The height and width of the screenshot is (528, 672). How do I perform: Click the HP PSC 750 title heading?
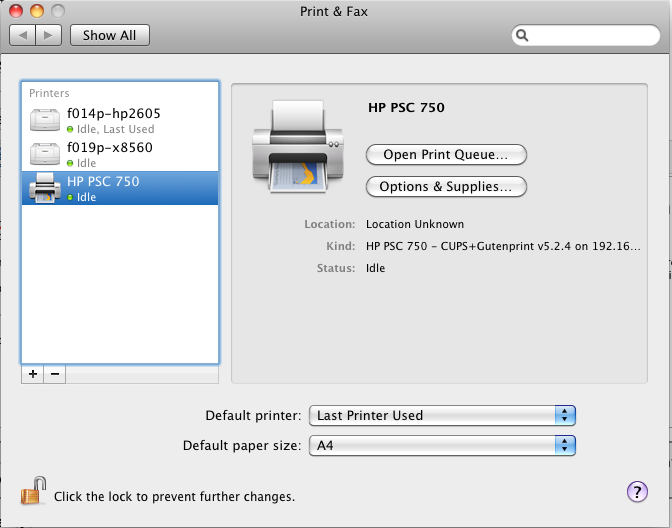click(406, 107)
